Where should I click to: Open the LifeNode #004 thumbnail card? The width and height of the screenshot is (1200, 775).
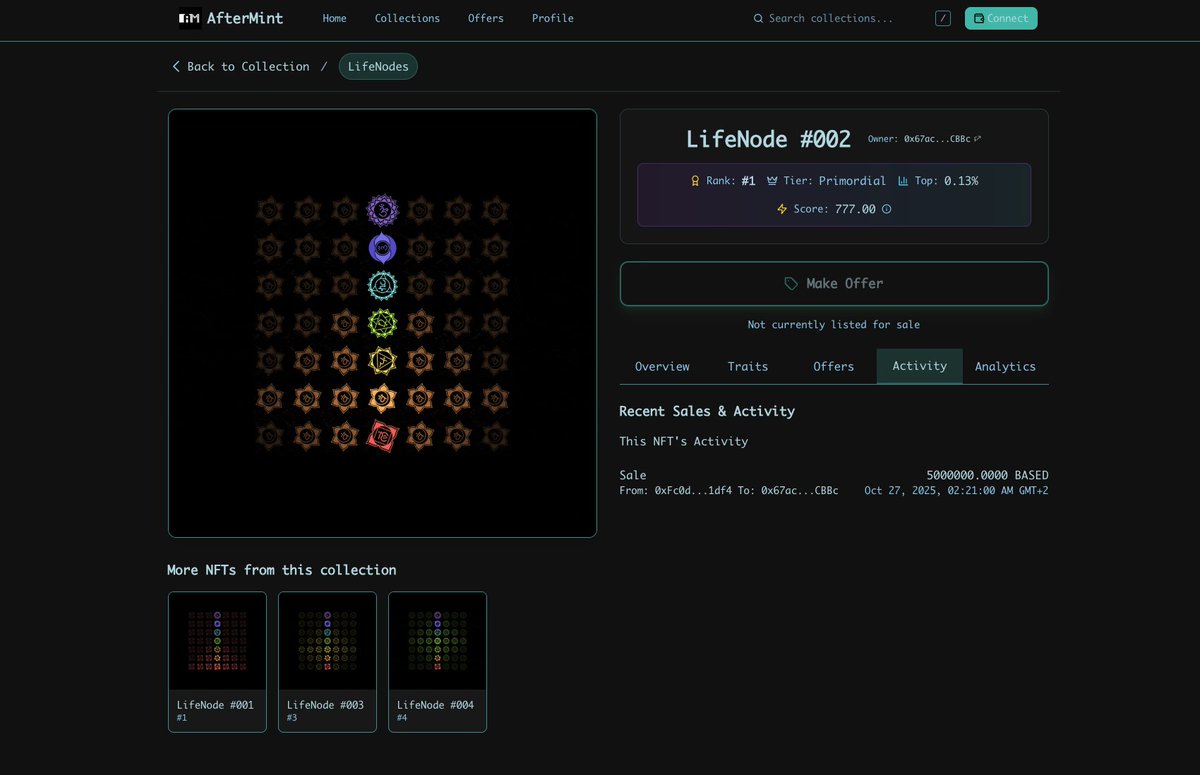coord(437,662)
